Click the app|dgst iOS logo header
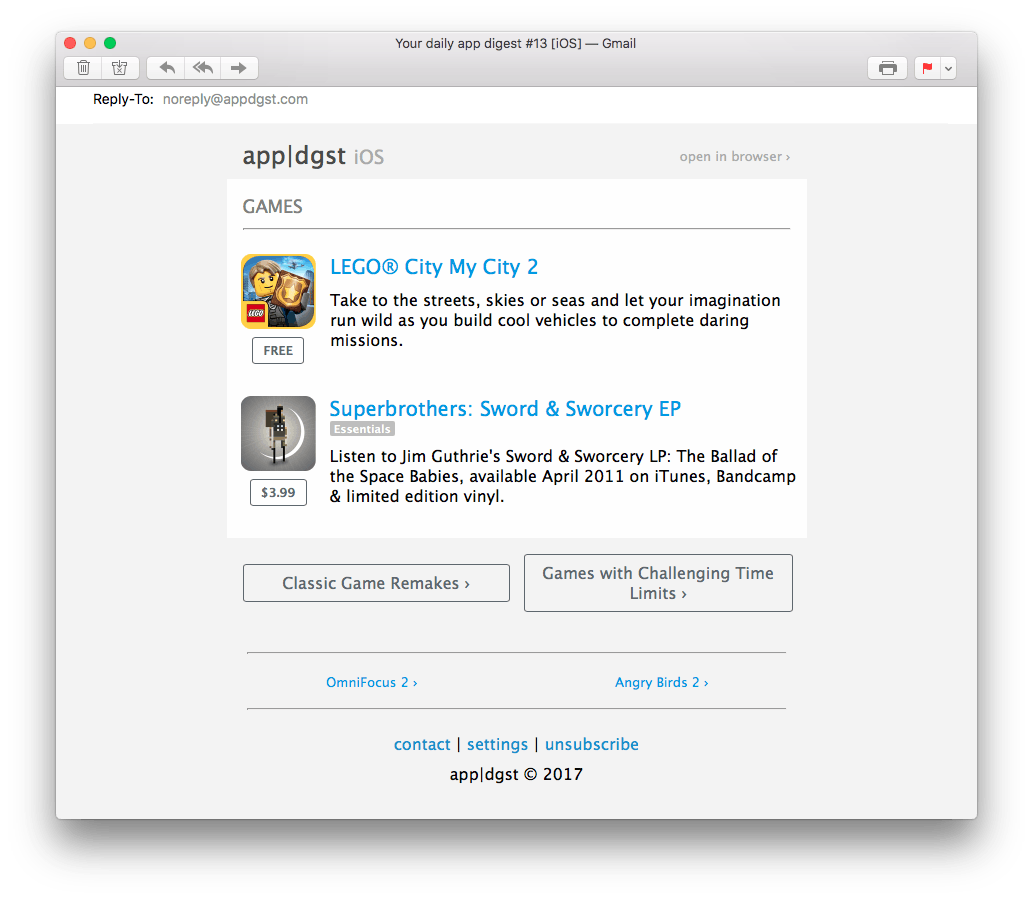The height and width of the screenshot is (899, 1033). (x=313, y=156)
